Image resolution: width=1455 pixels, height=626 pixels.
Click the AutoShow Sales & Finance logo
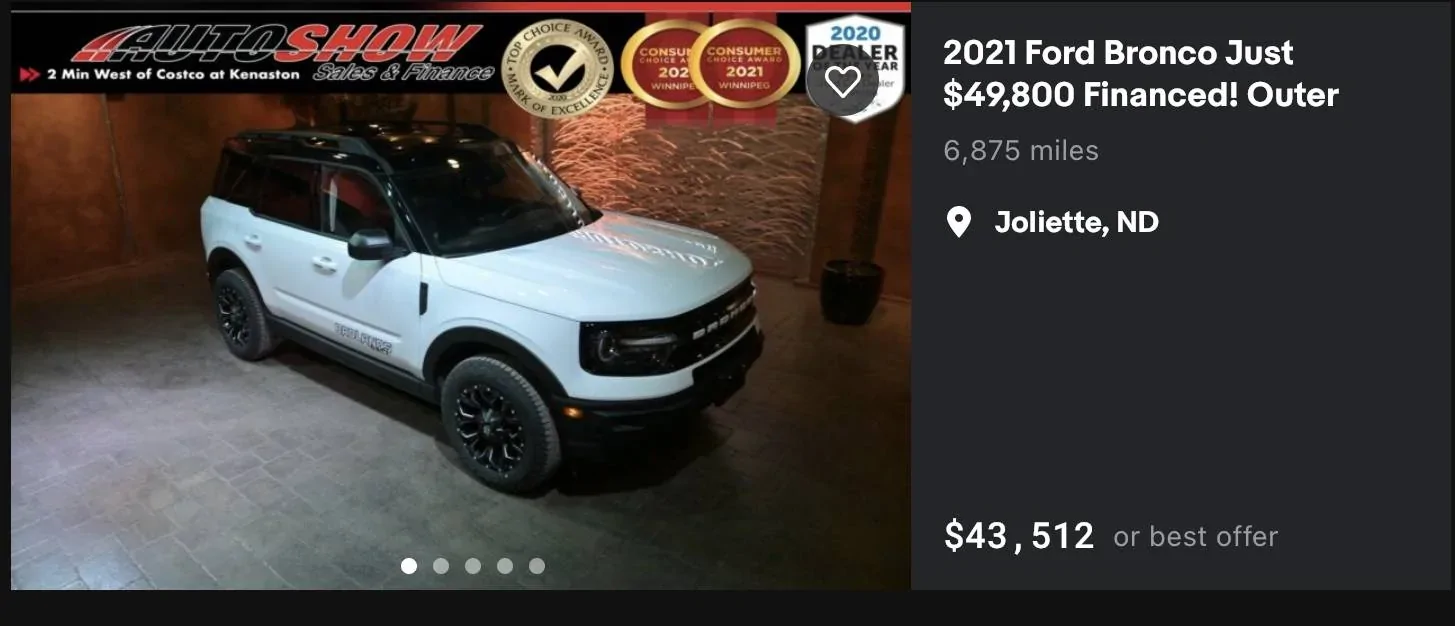(282, 51)
